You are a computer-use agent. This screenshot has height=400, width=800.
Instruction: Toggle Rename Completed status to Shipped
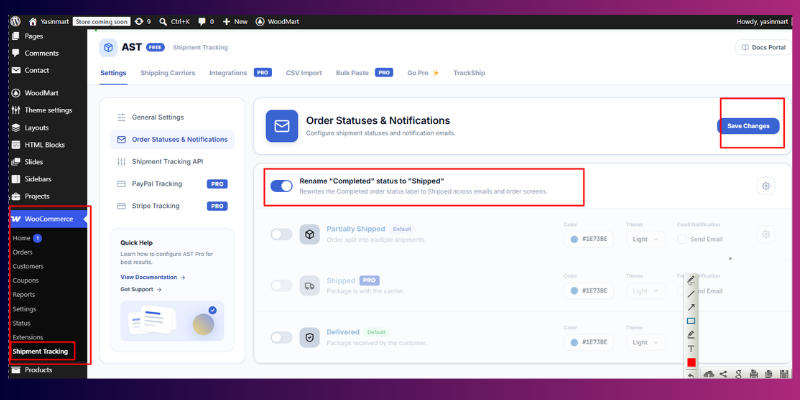pos(281,186)
